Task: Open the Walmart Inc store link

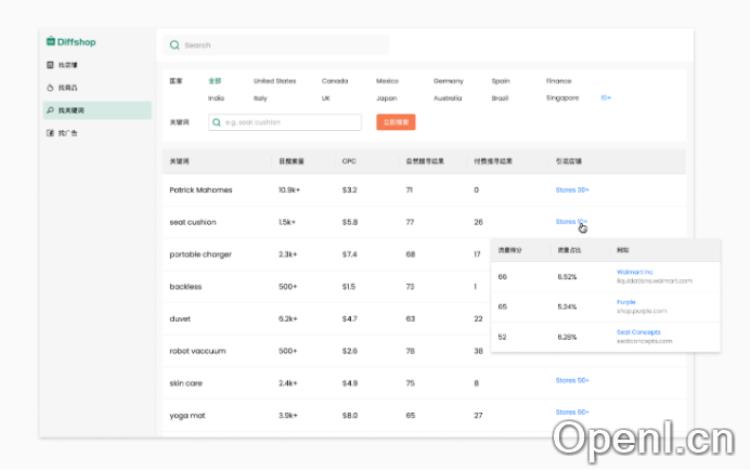Action: (634, 271)
